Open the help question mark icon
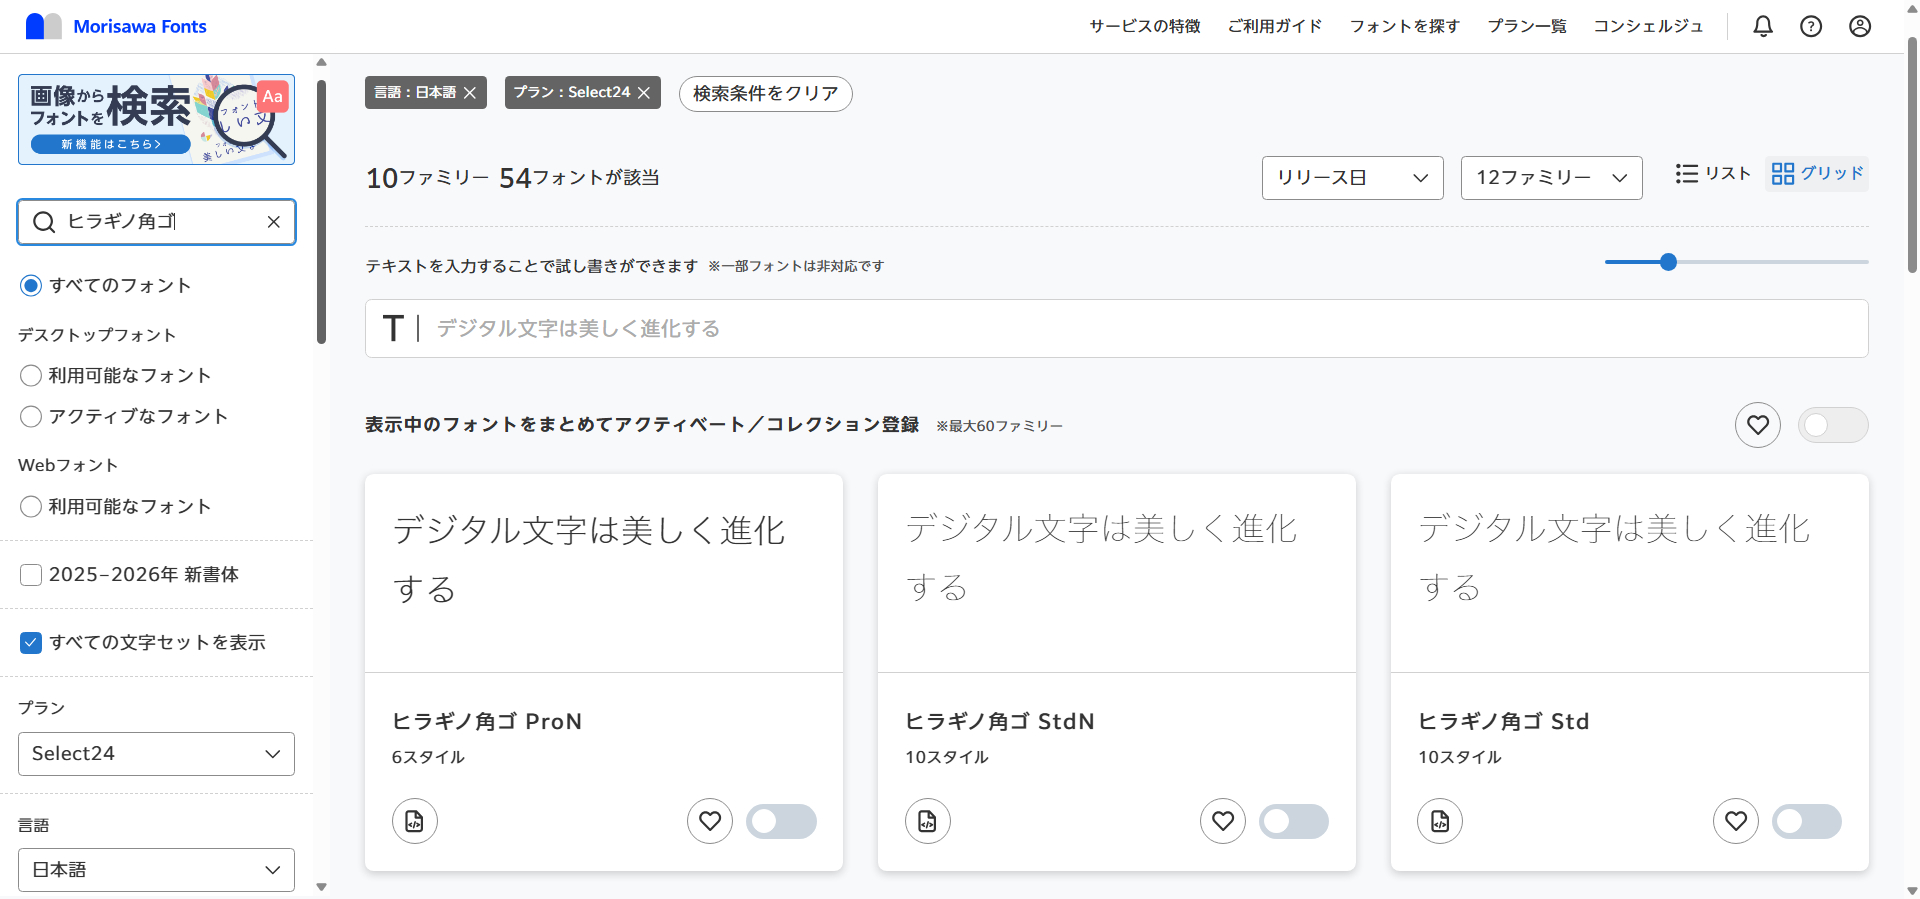The width and height of the screenshot is (1920, 899). (x=1811, y=26)
